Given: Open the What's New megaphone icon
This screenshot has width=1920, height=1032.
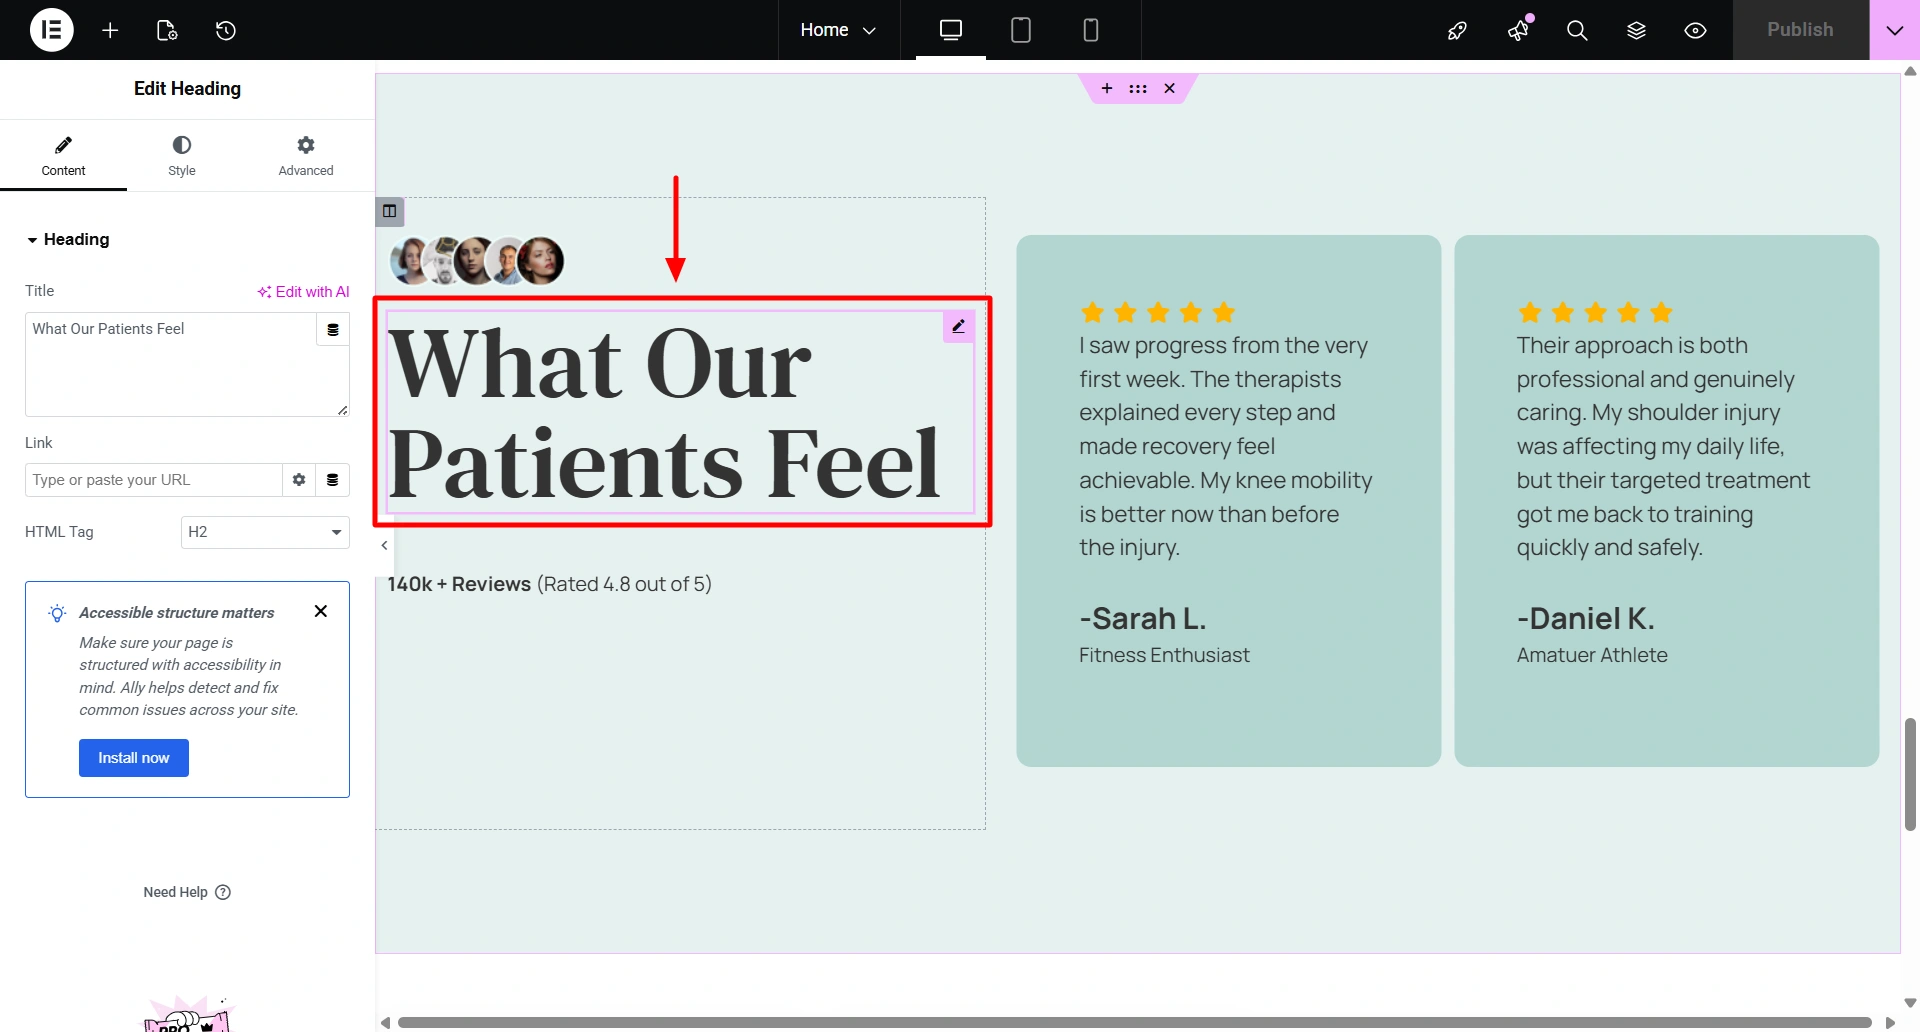Looking at the screenshot, I should click(1518, 31).
